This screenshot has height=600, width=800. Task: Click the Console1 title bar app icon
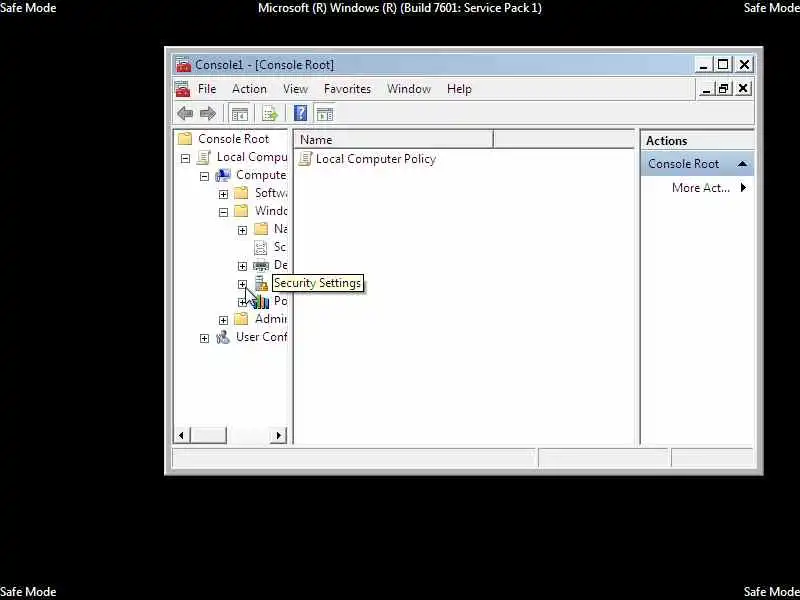[x=183, y=65]
